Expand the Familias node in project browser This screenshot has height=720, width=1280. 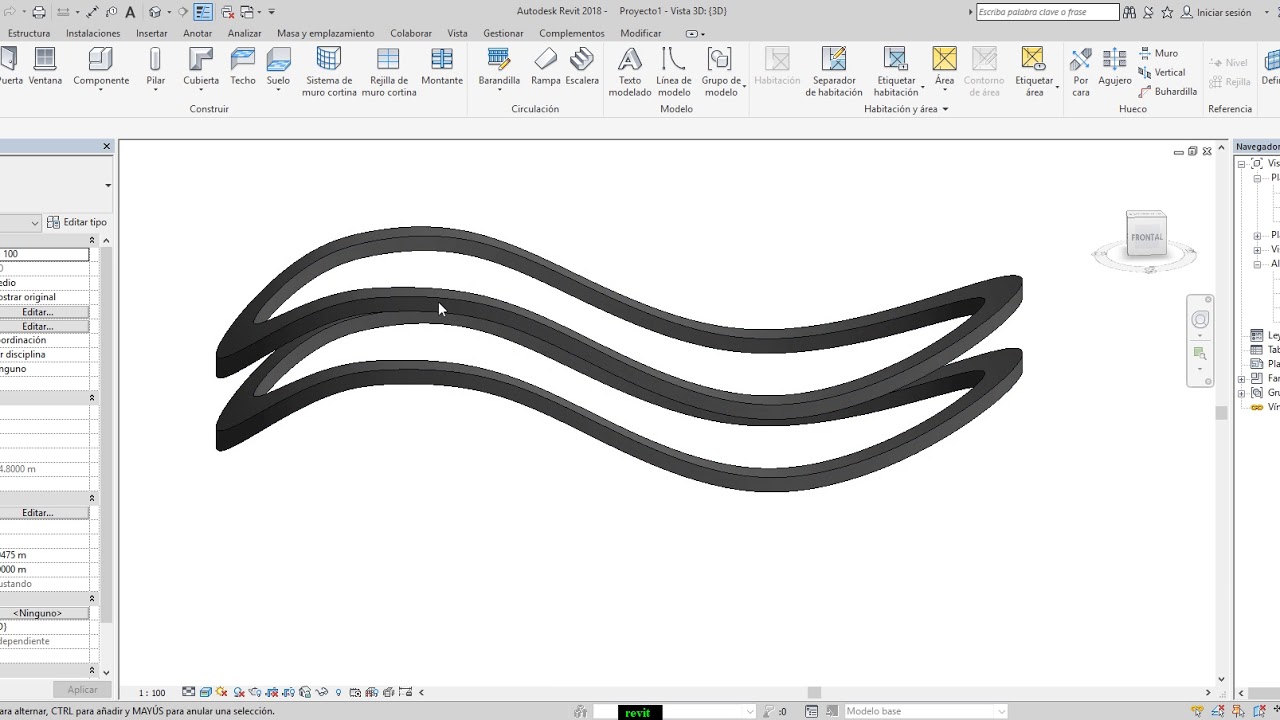(x=1242, y=379)
